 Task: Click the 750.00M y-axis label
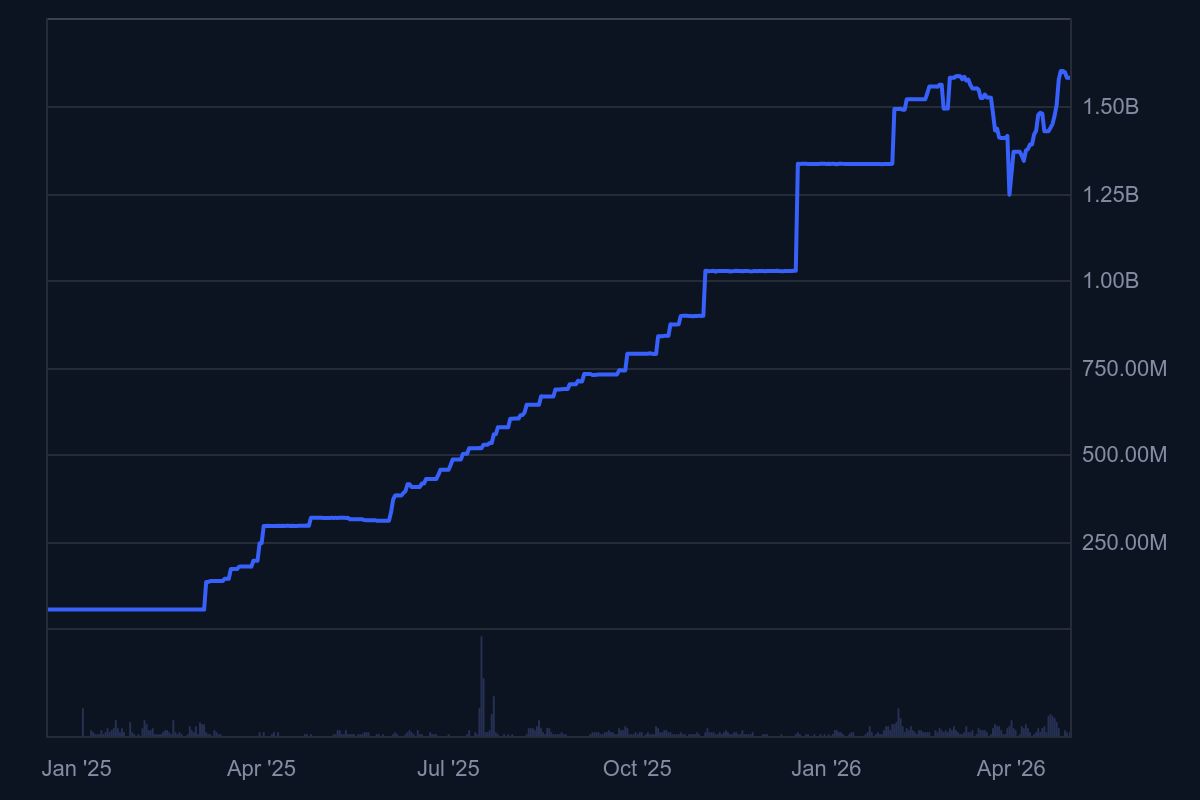click(x=1125, y=369)
